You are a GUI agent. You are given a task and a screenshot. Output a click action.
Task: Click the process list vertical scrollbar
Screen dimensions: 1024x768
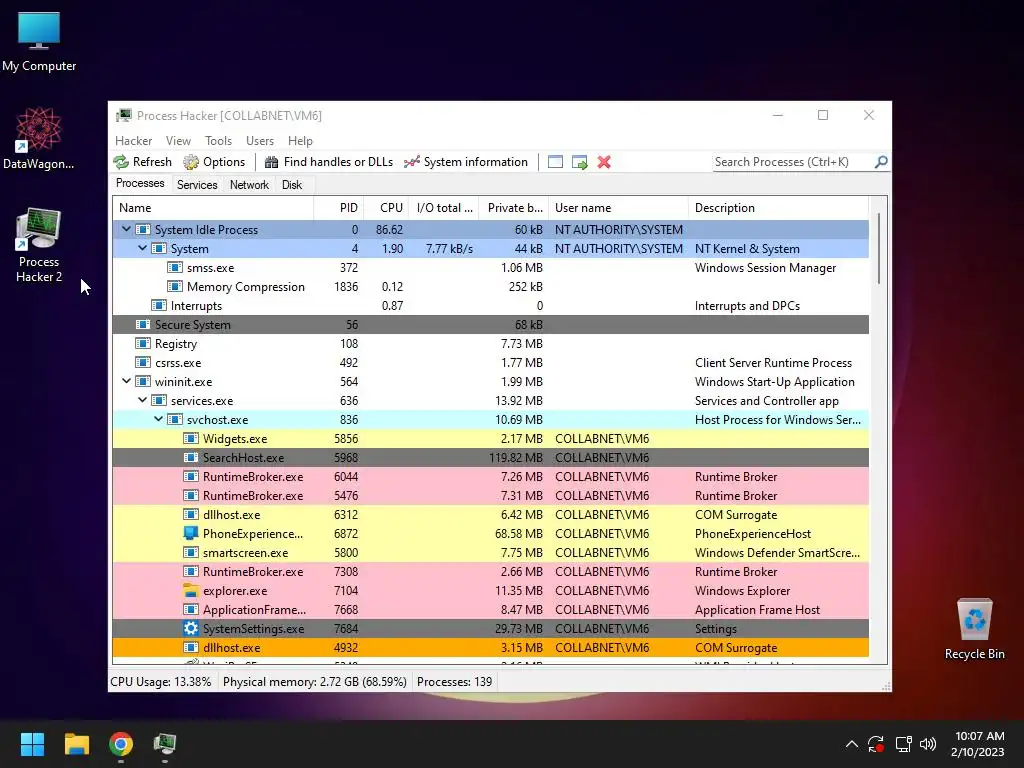(878, 248)
